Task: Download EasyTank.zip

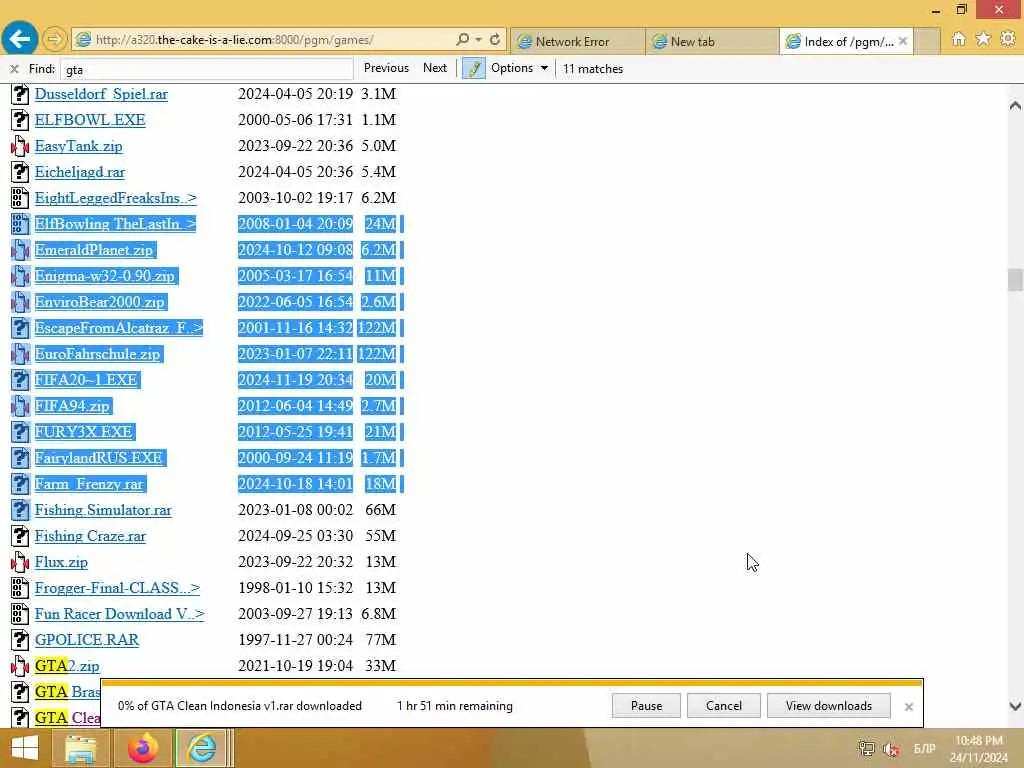Action: 78,146
